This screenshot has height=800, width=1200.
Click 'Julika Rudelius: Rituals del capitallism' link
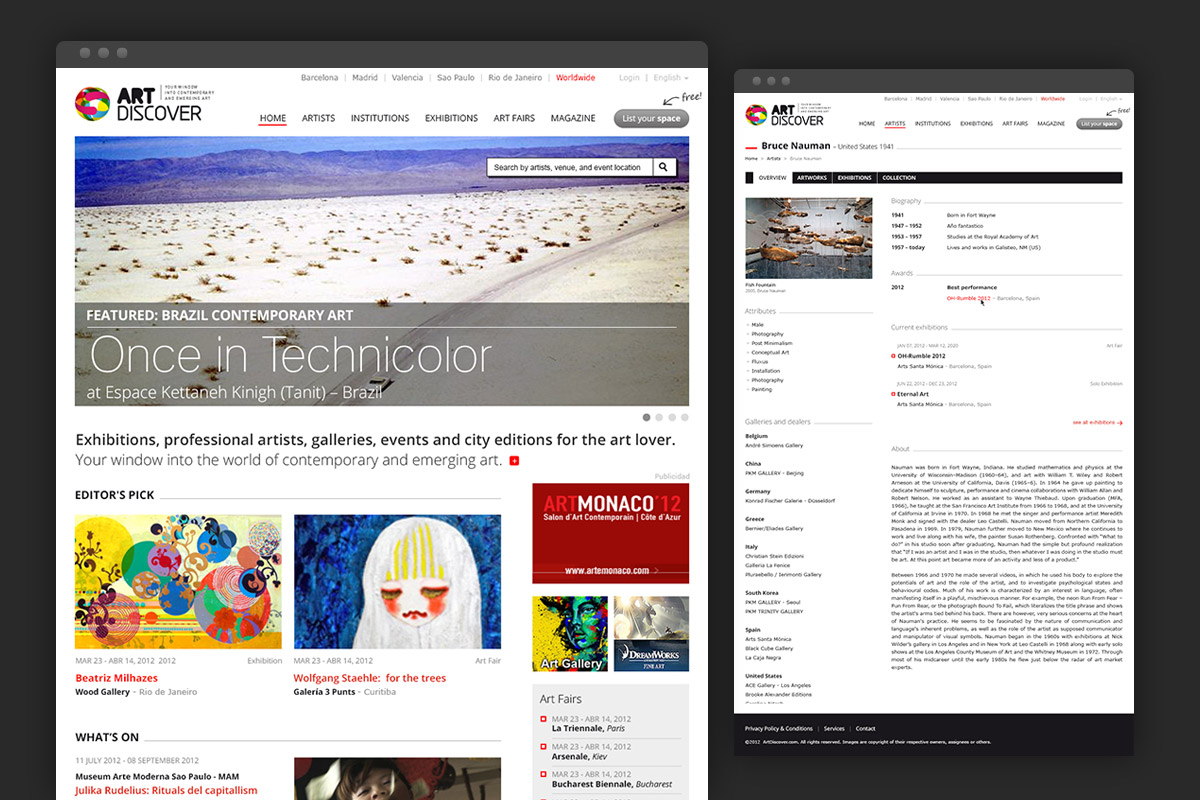tap(166, 790)
